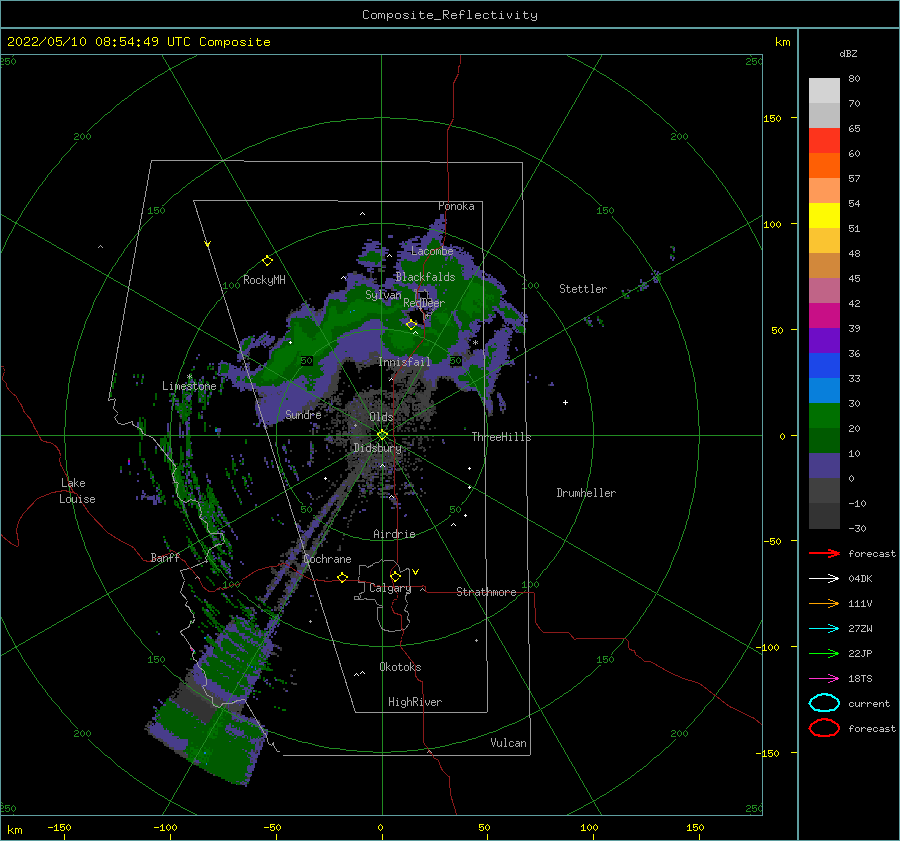
Task: Click the HighRiver label
Action: tap(415, 702)
